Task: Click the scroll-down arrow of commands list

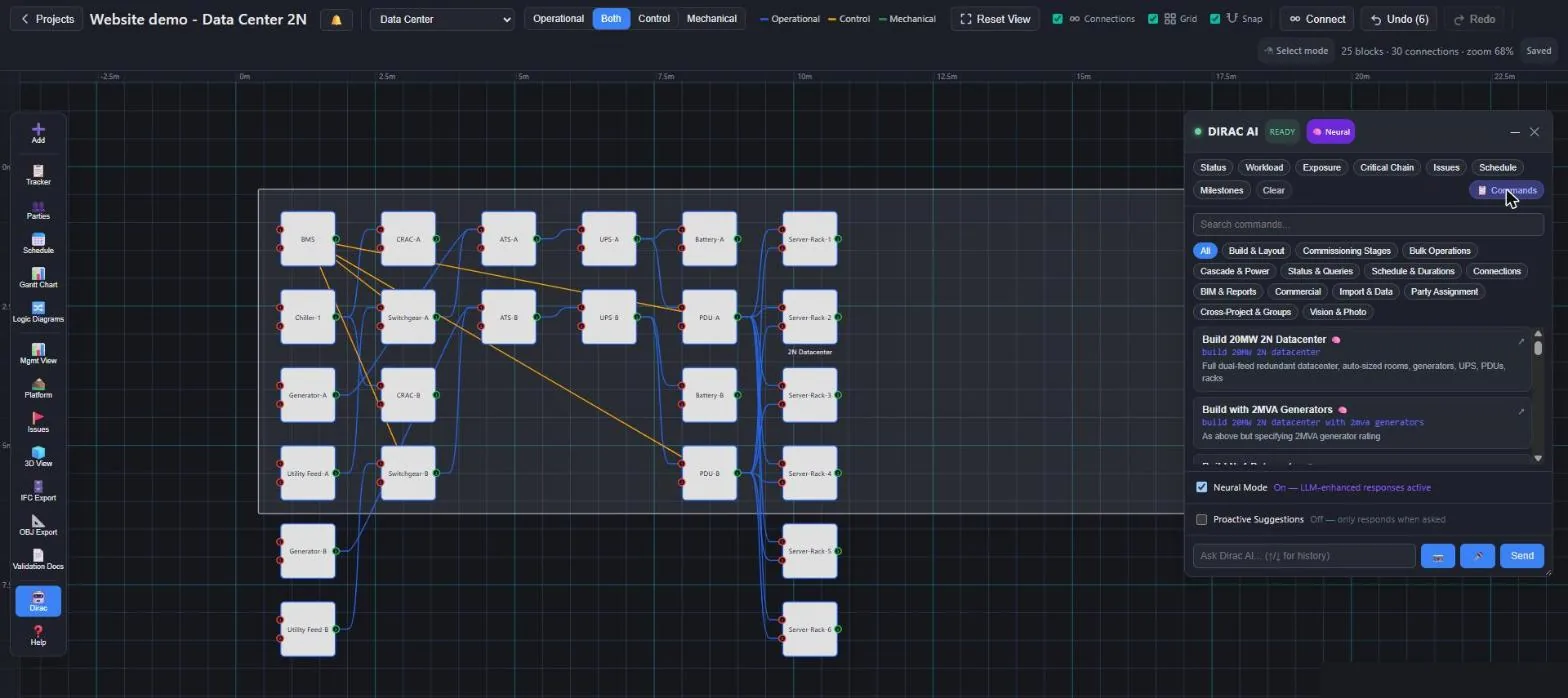Action: (x=1538, y=458)
